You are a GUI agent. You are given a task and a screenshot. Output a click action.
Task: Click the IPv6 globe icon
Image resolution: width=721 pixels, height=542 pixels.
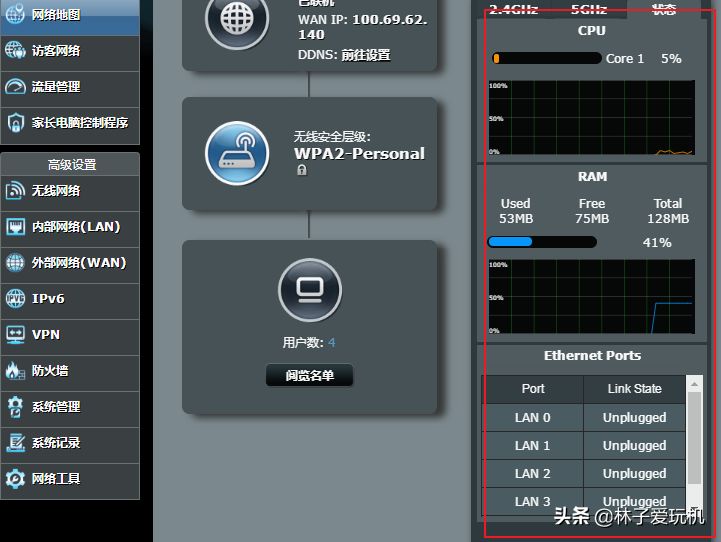[15, 298]
